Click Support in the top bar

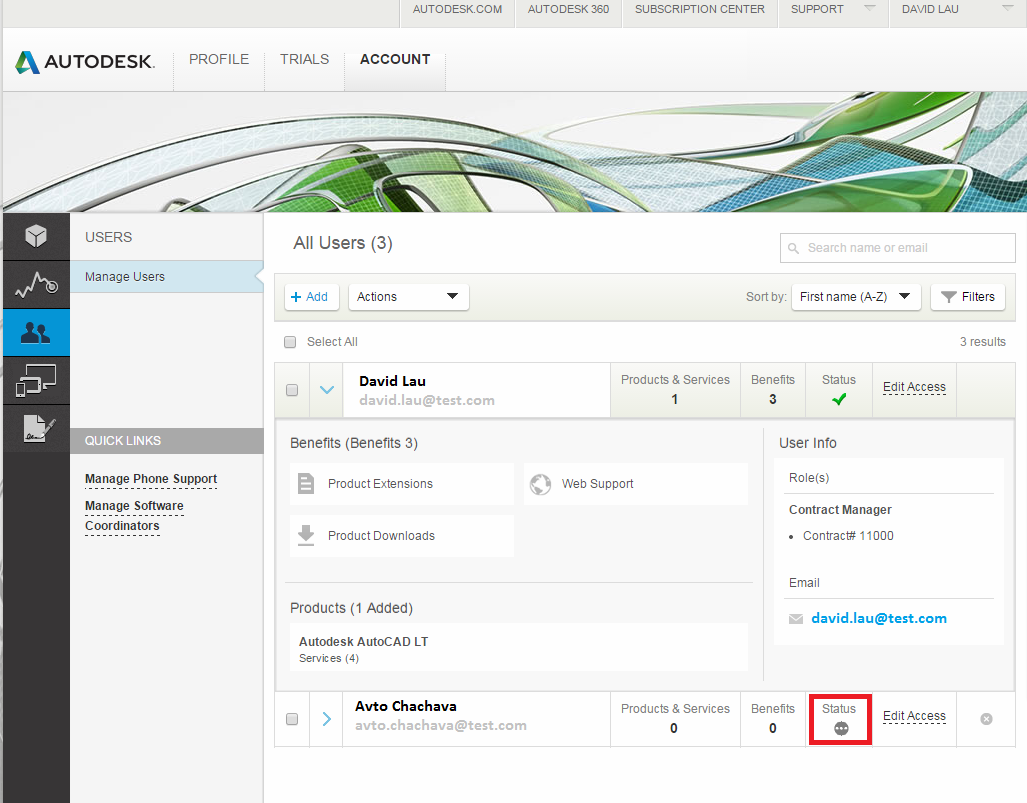817,9
